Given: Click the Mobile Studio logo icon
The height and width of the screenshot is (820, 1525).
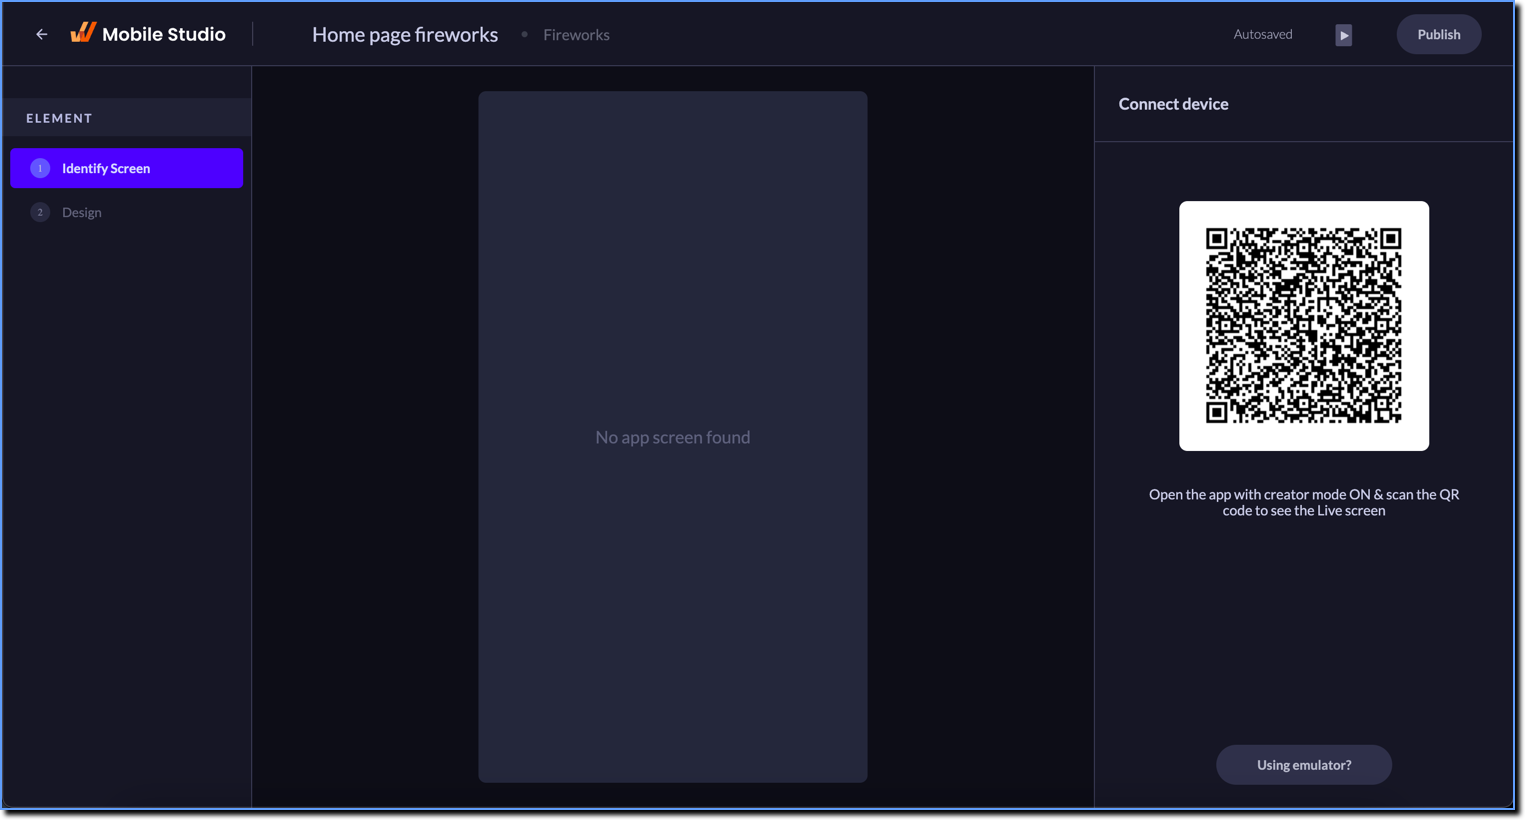Looking at the screenshot, I should tap(83, 33).
